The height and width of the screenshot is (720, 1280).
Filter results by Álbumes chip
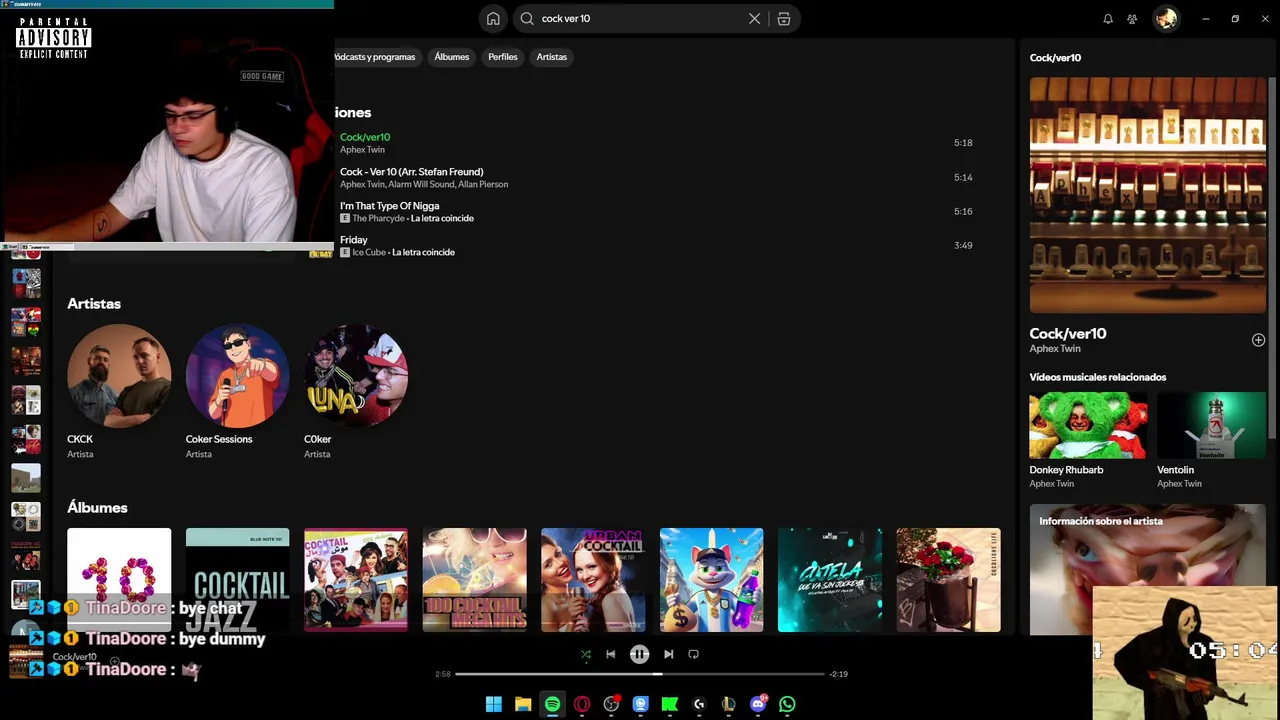pyautogui.click(x=451, y=57)
